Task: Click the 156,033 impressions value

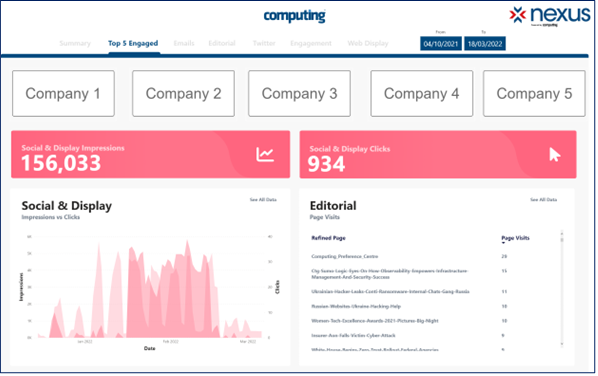Action: click(x=61, y=163)
